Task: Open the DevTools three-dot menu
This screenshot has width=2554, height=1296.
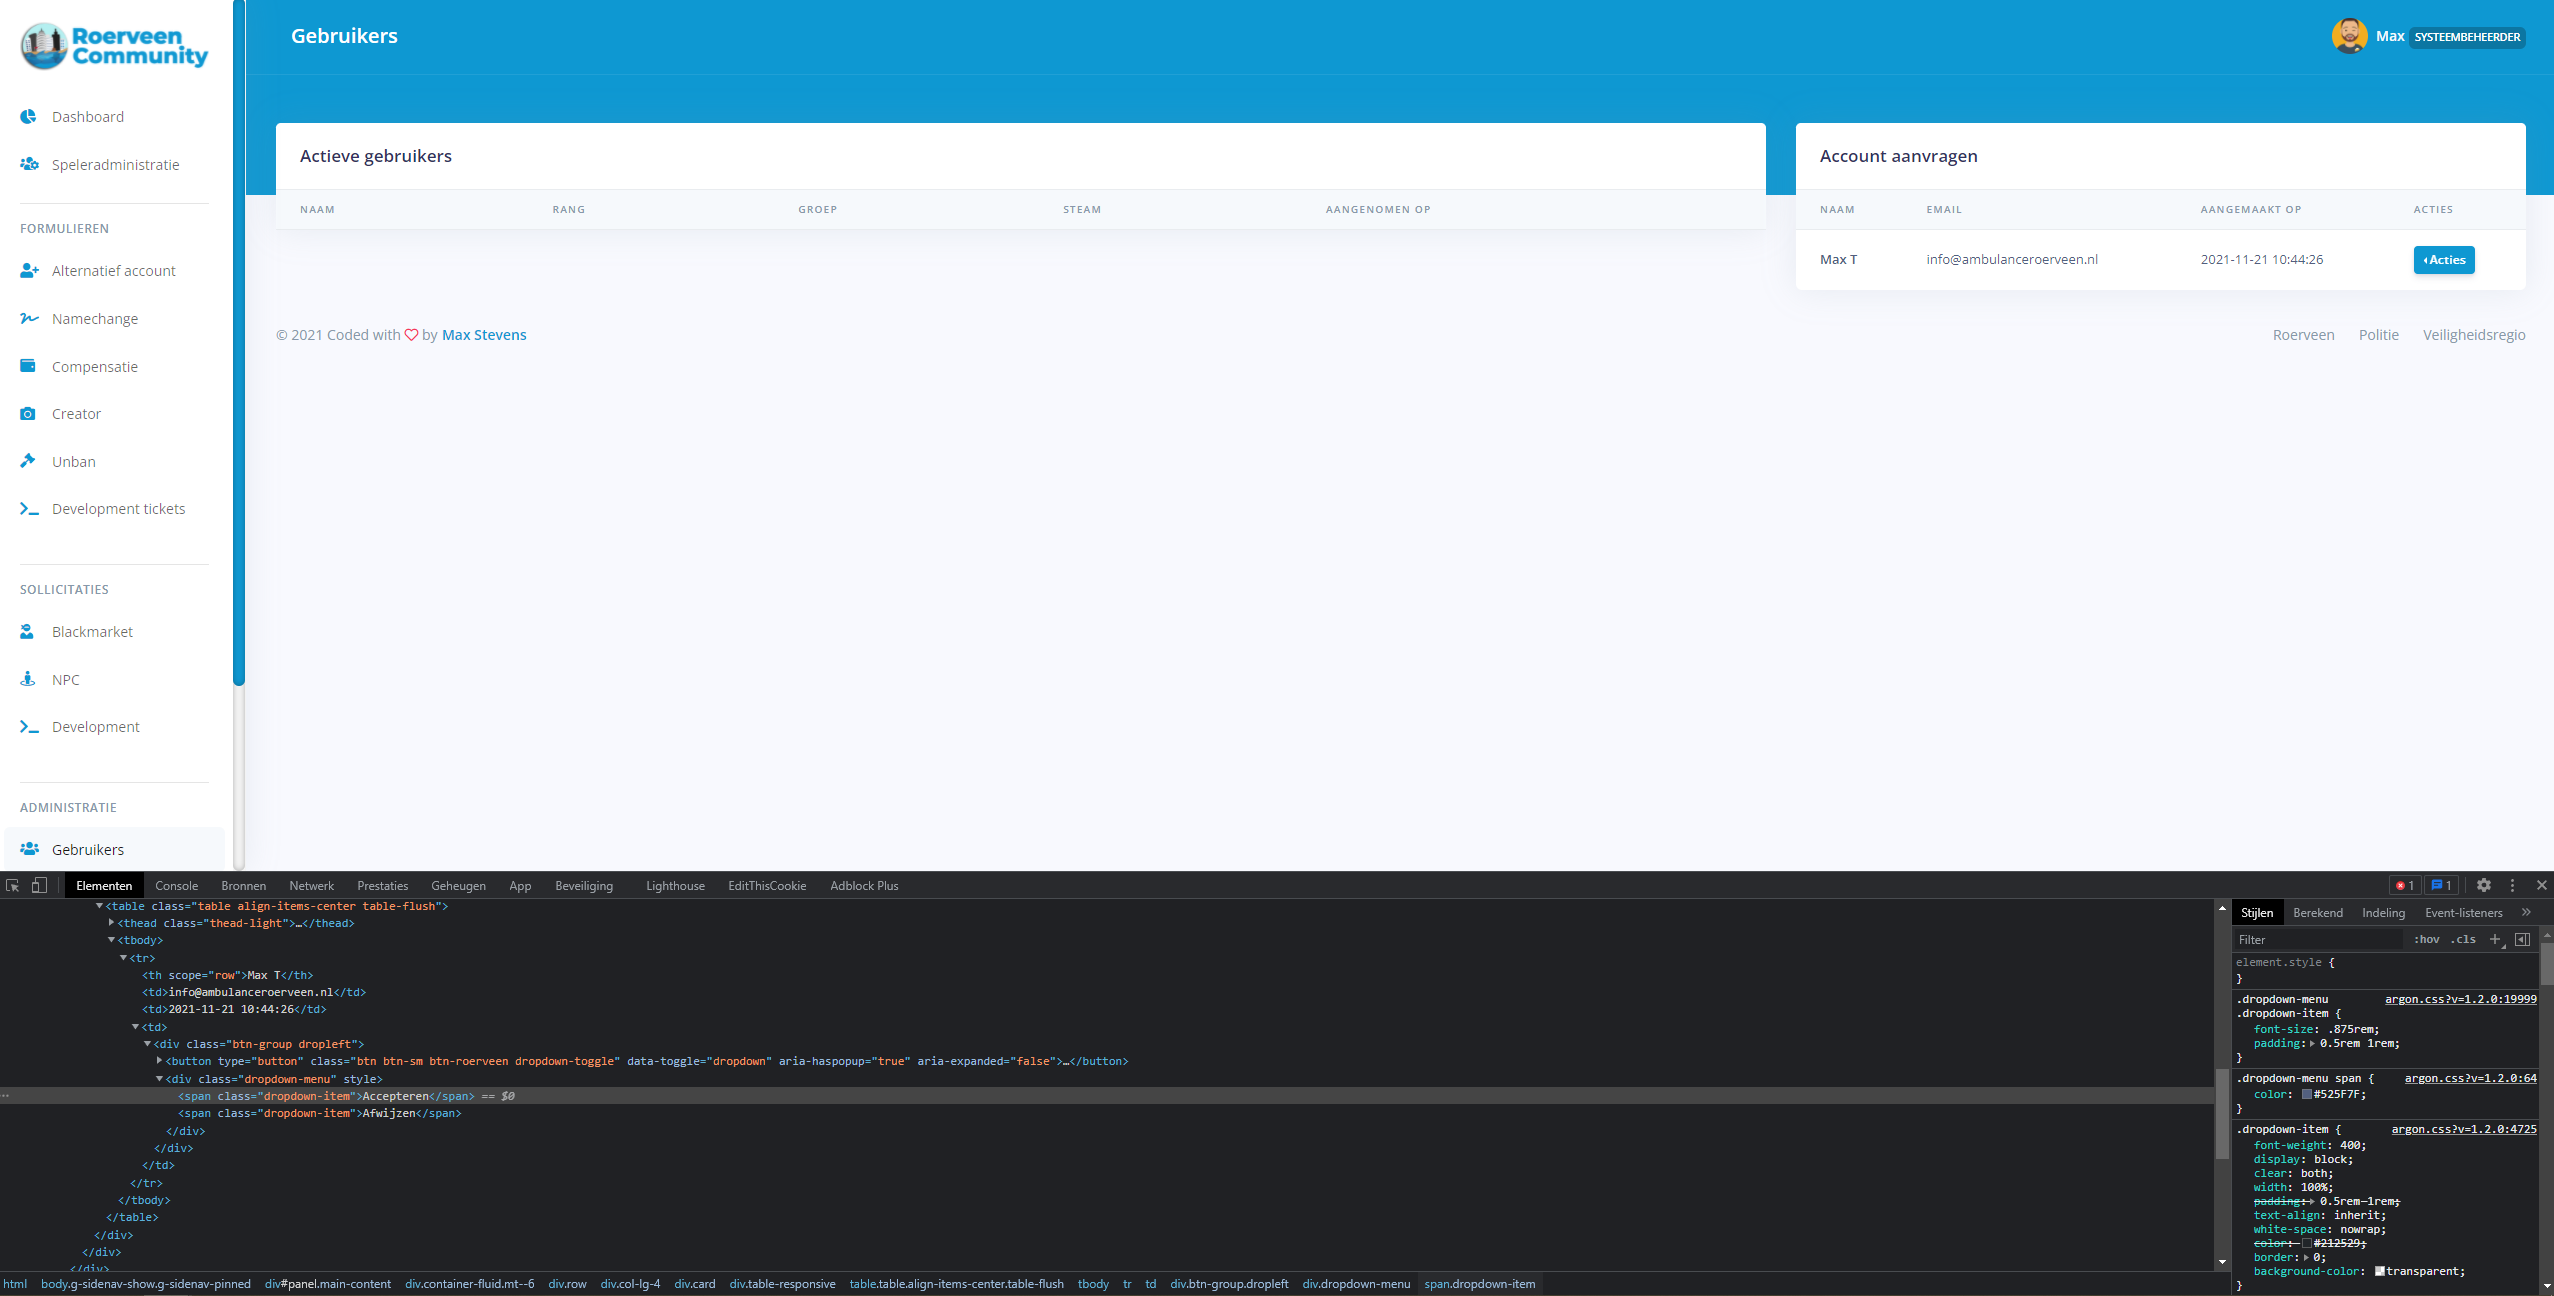Action: [2512, 885]
